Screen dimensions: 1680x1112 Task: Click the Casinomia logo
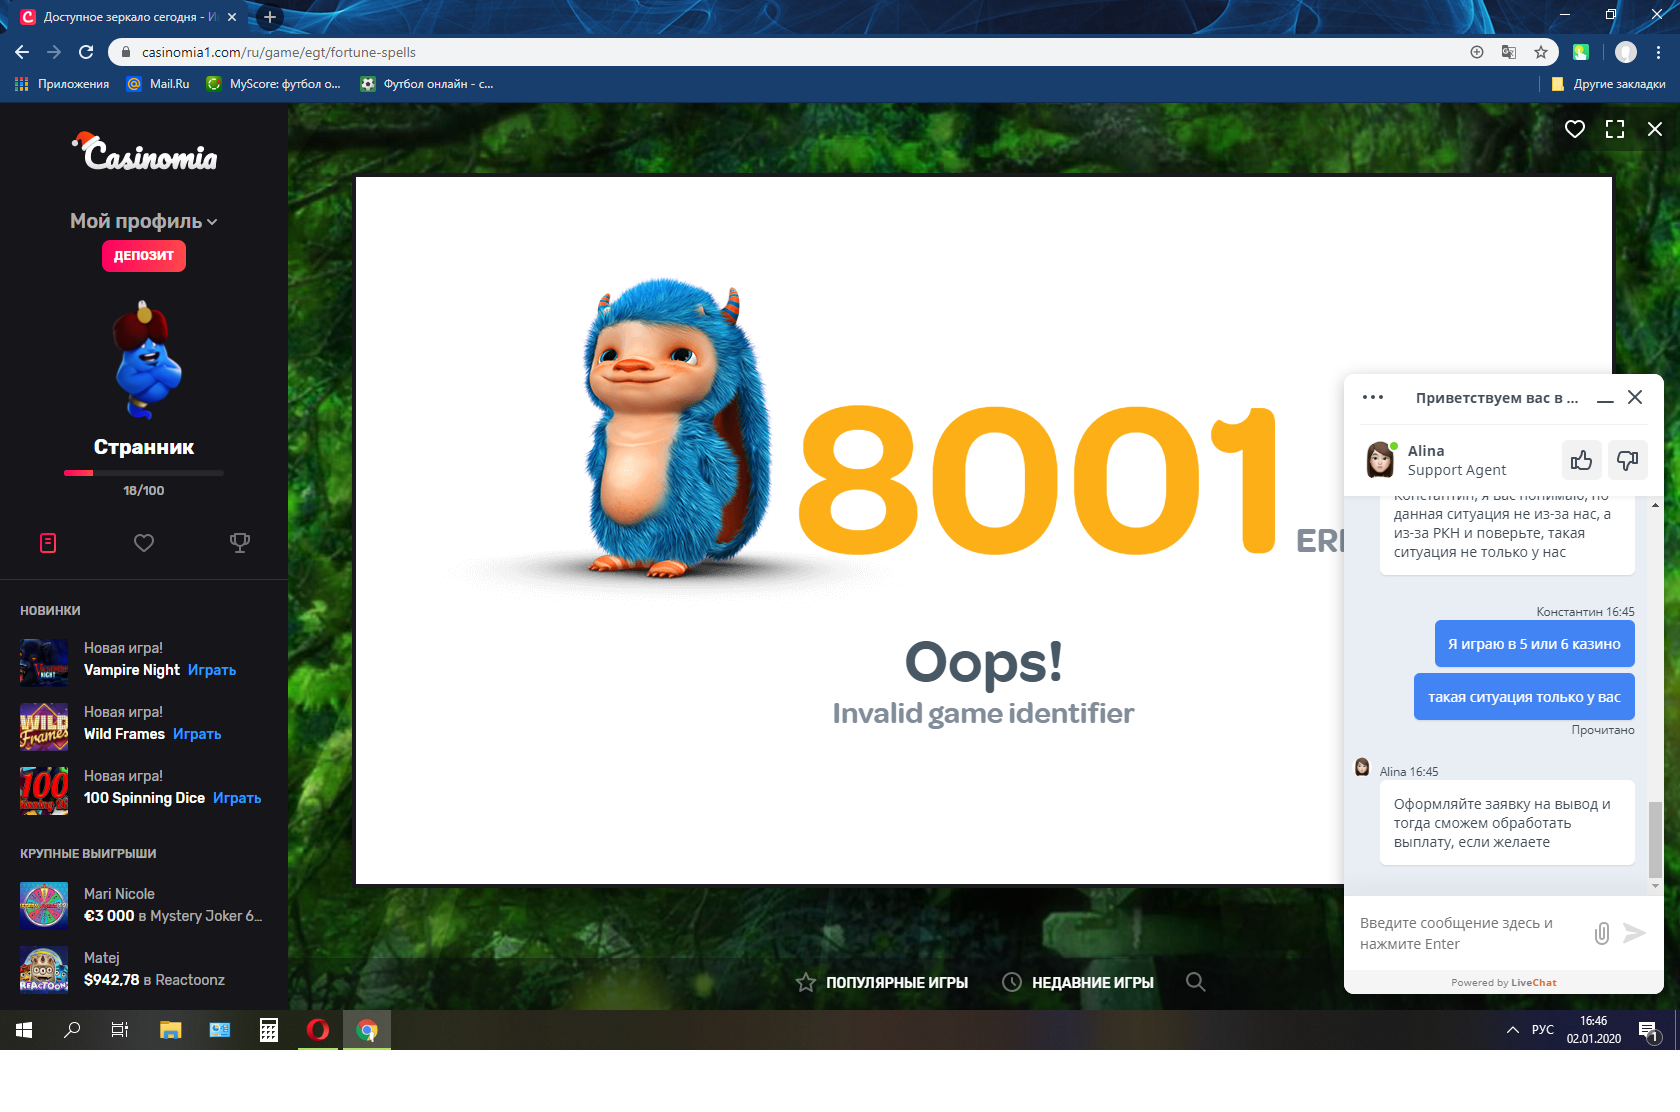145,152
